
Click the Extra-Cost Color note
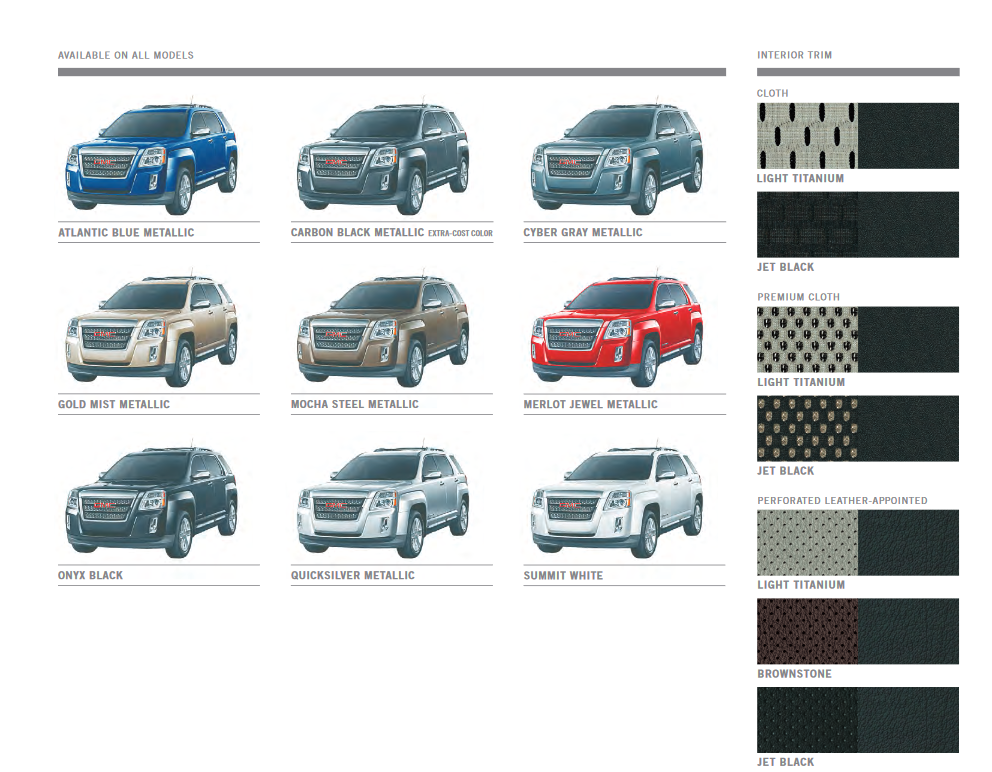click(461, 233)
